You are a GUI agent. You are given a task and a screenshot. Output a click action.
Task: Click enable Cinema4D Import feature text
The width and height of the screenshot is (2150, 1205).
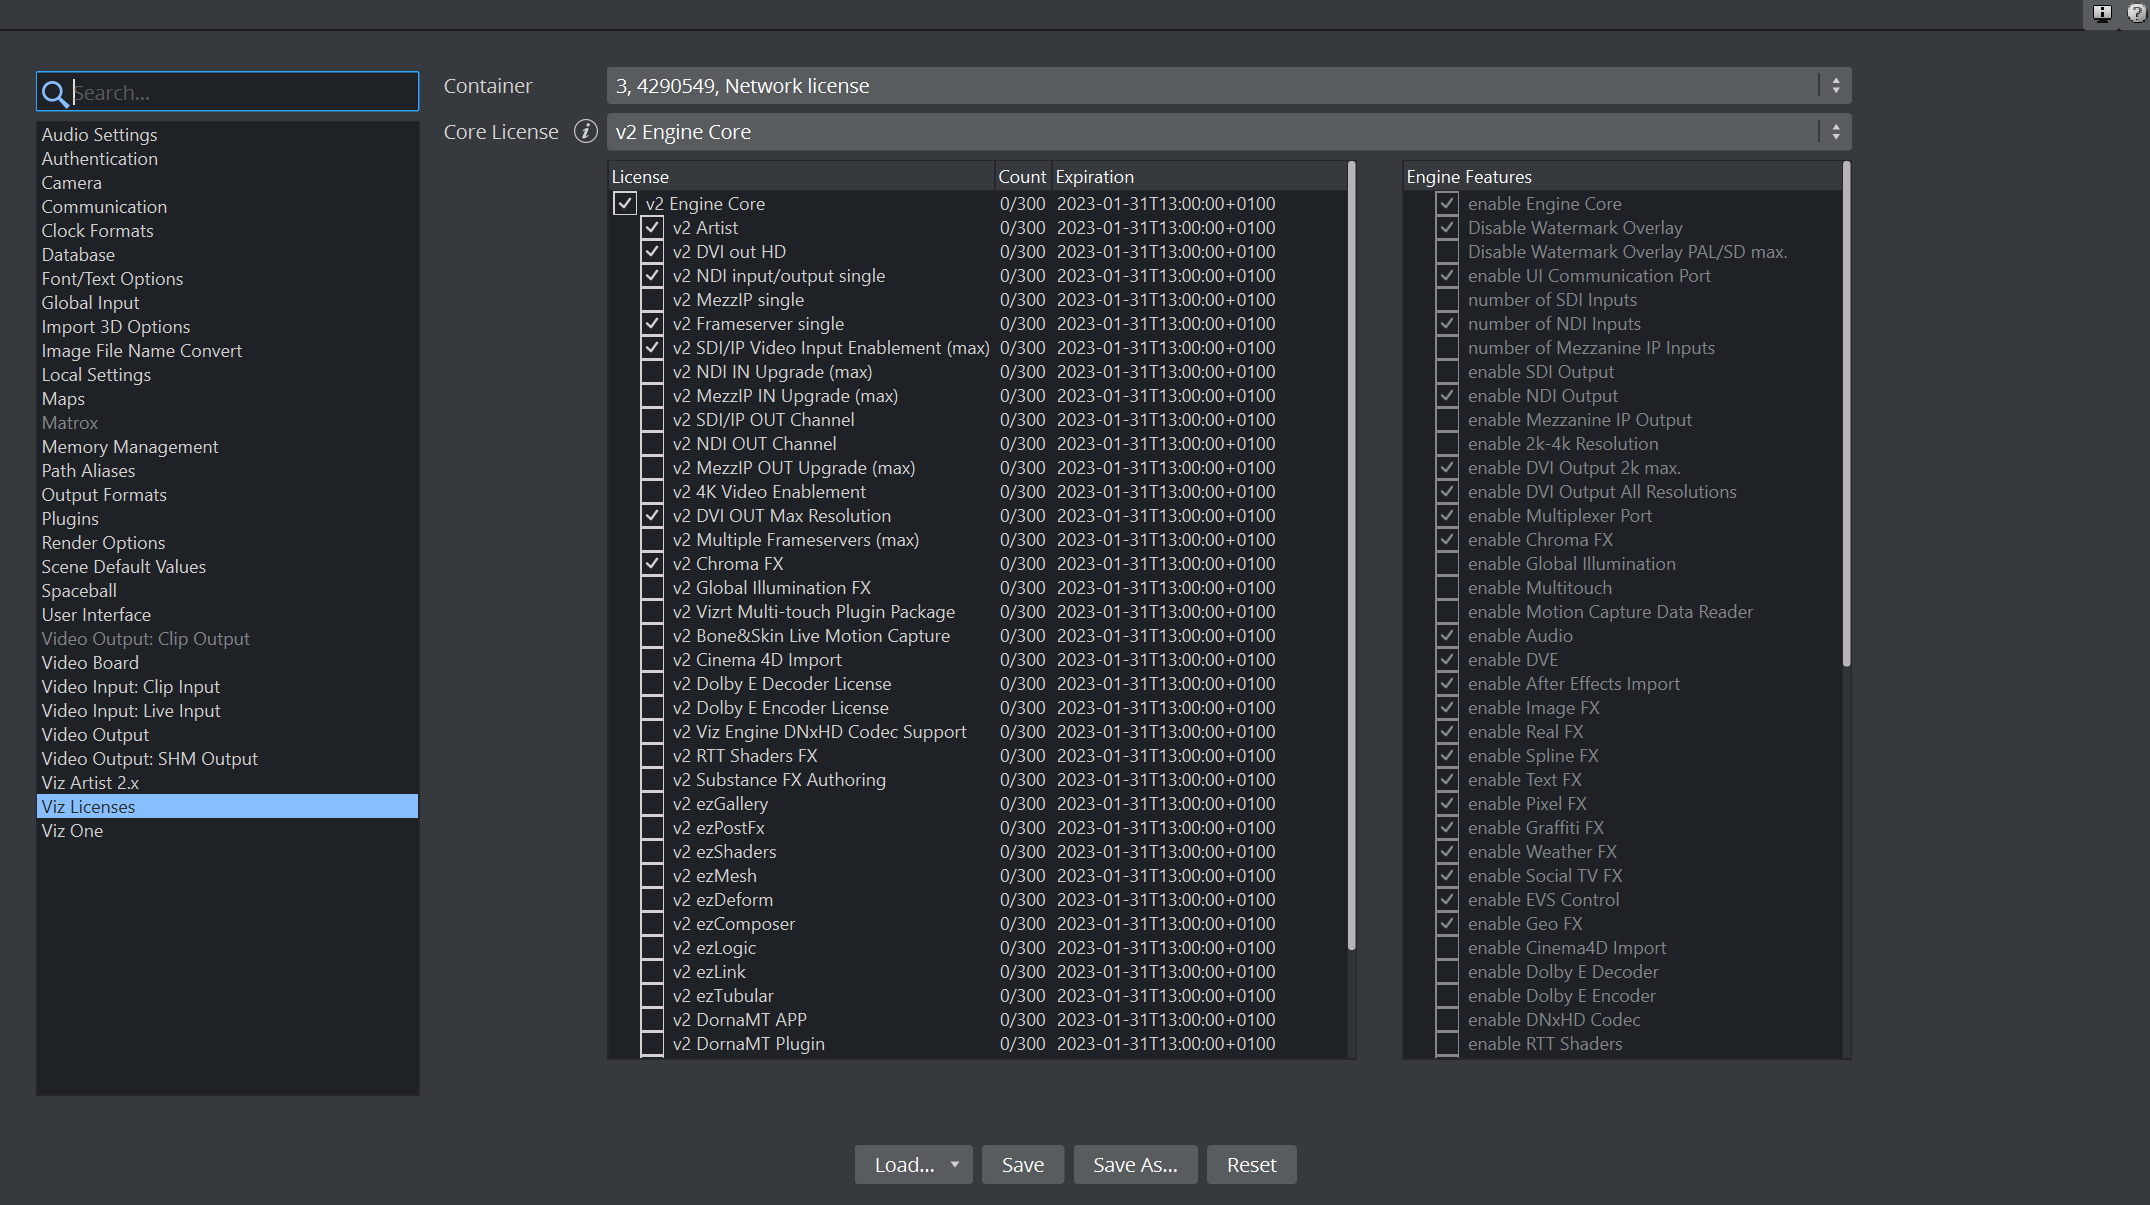1567,948
